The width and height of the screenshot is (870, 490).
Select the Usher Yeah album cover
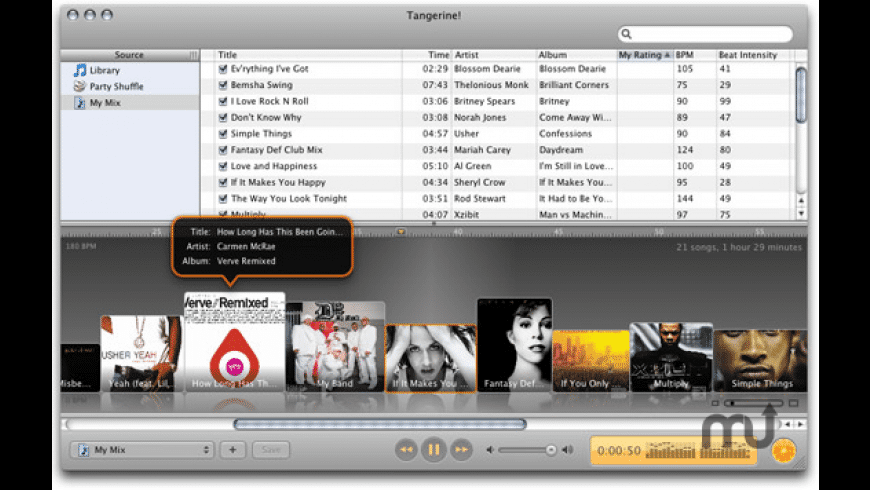141,353
